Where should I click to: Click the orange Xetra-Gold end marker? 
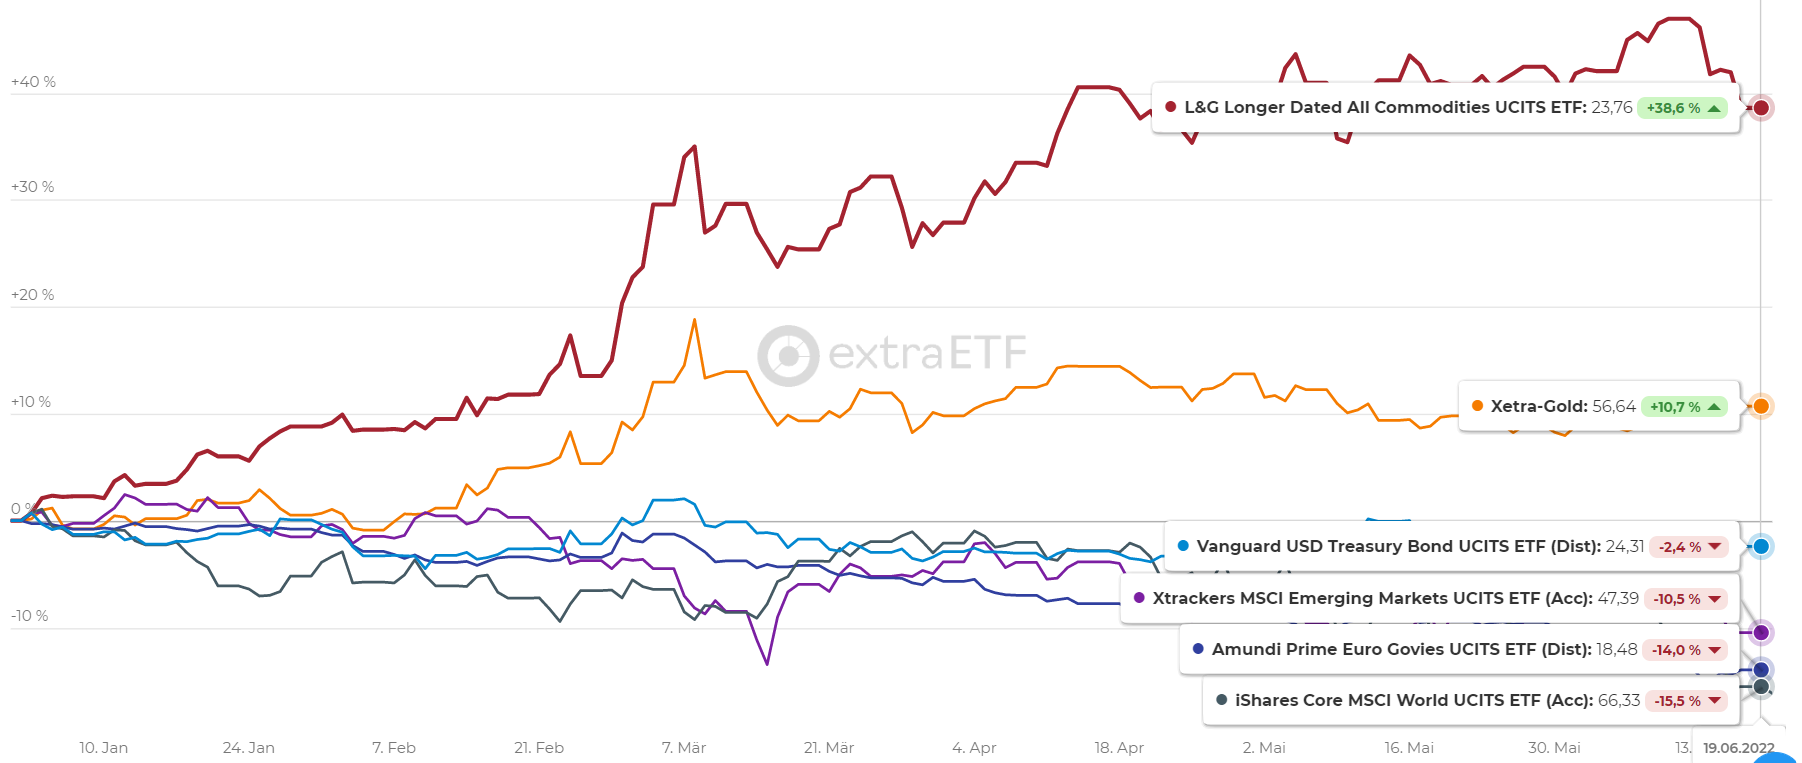click(x=1761, y=406)
